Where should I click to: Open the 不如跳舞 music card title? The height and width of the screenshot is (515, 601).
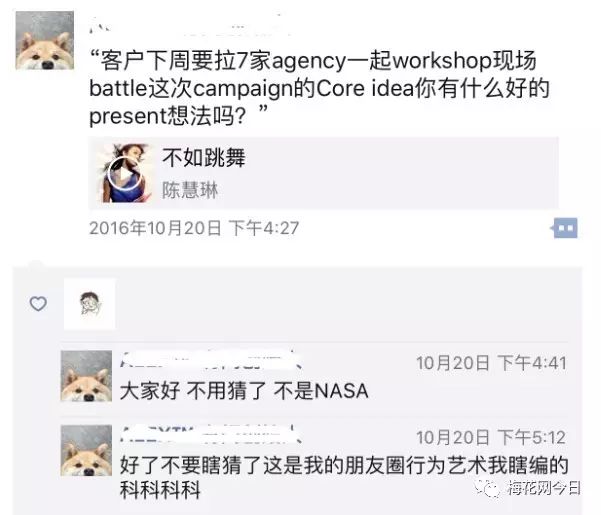tap(204, 157)
